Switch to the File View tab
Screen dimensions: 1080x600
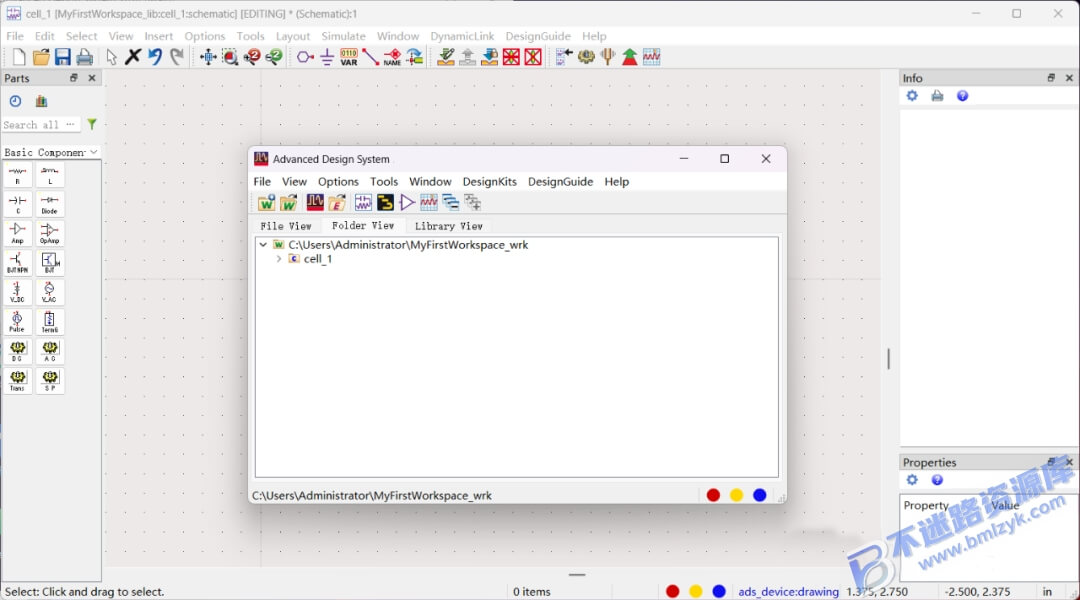pos(285,226)
